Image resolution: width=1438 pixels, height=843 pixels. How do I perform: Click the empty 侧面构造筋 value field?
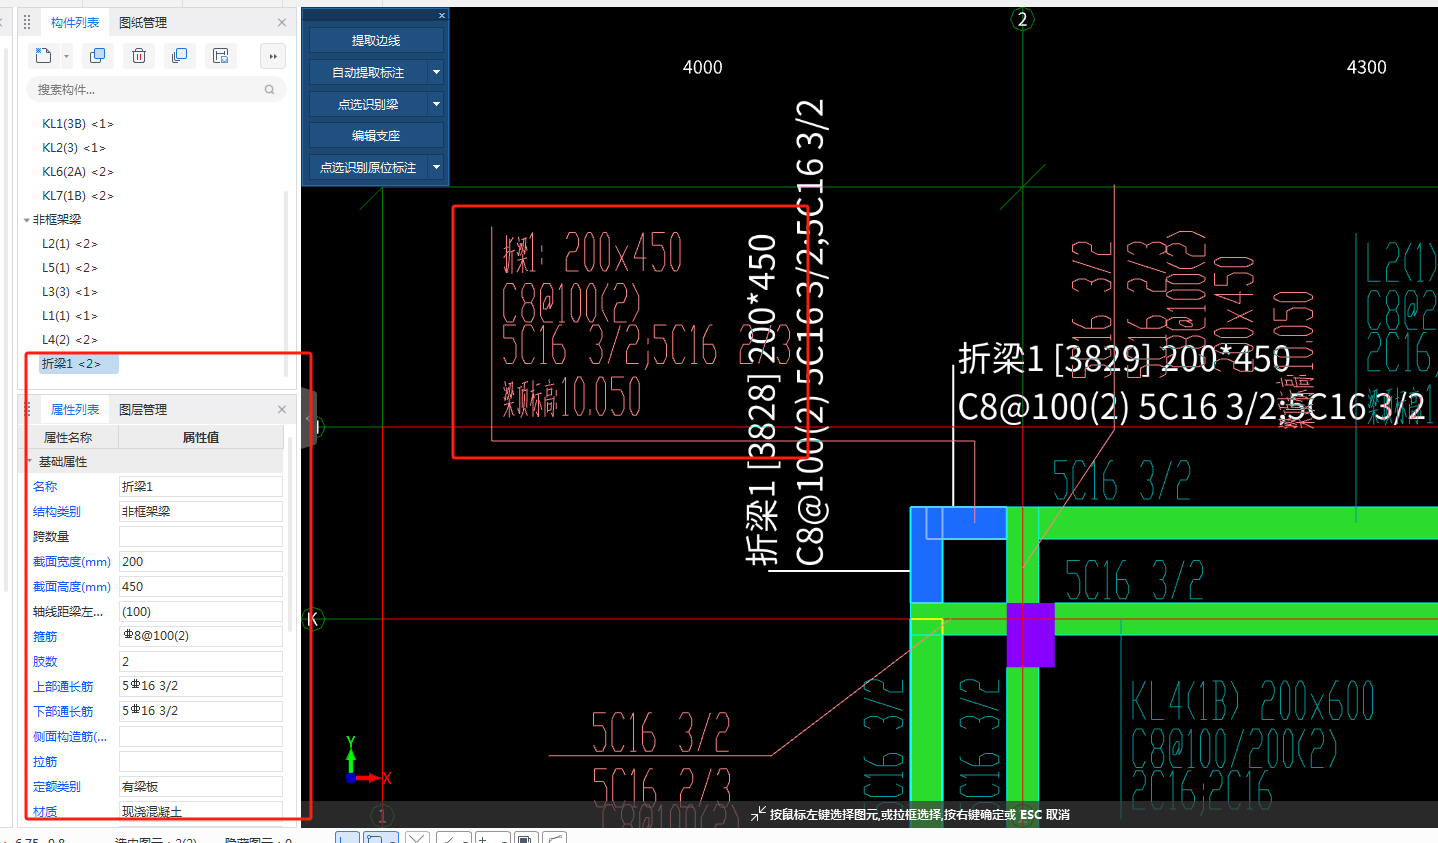pyautogui.click(x=201, y=736)
